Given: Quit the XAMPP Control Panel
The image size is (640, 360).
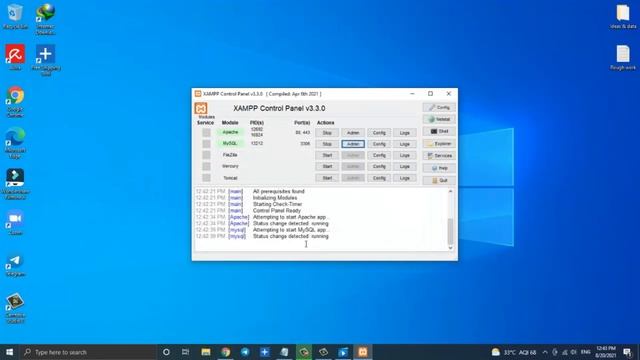Looking at the screenshot, I should [439, 180].
